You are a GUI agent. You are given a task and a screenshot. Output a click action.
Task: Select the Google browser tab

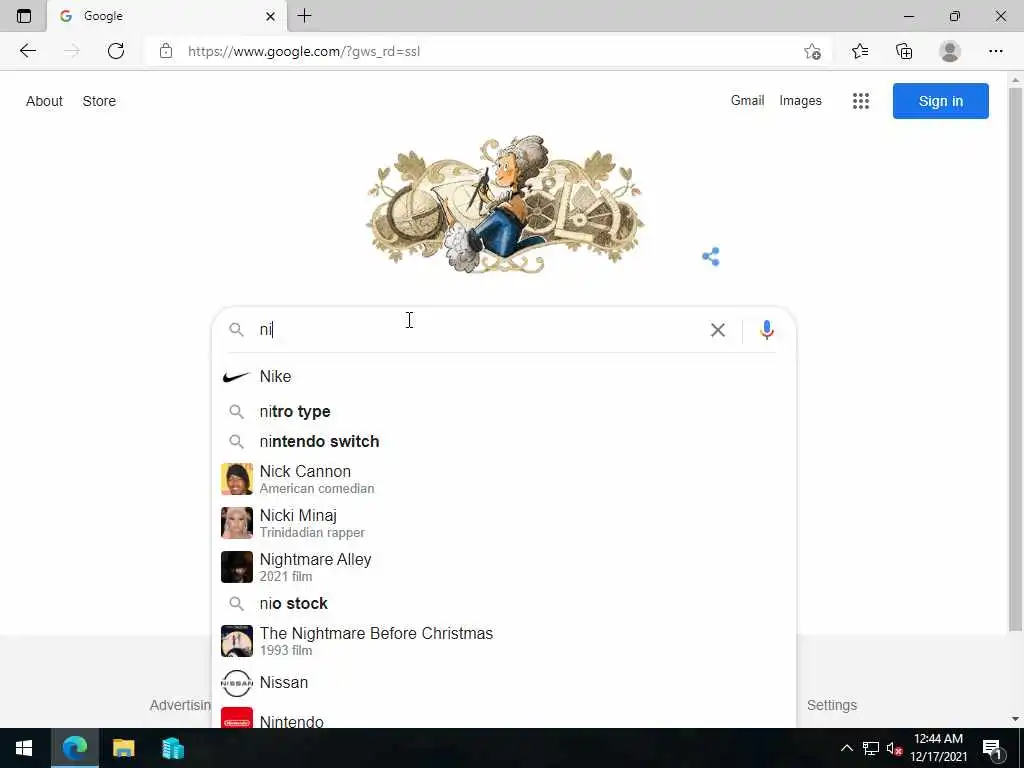[x=167, y=16]
